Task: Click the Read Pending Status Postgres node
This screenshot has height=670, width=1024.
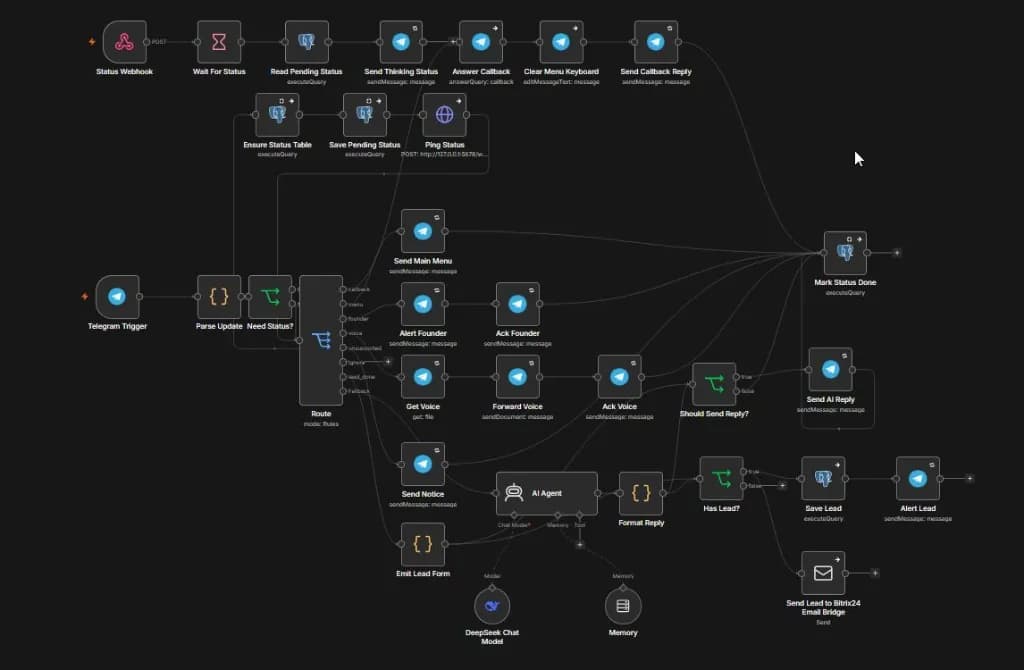Action: coord(306,42)
